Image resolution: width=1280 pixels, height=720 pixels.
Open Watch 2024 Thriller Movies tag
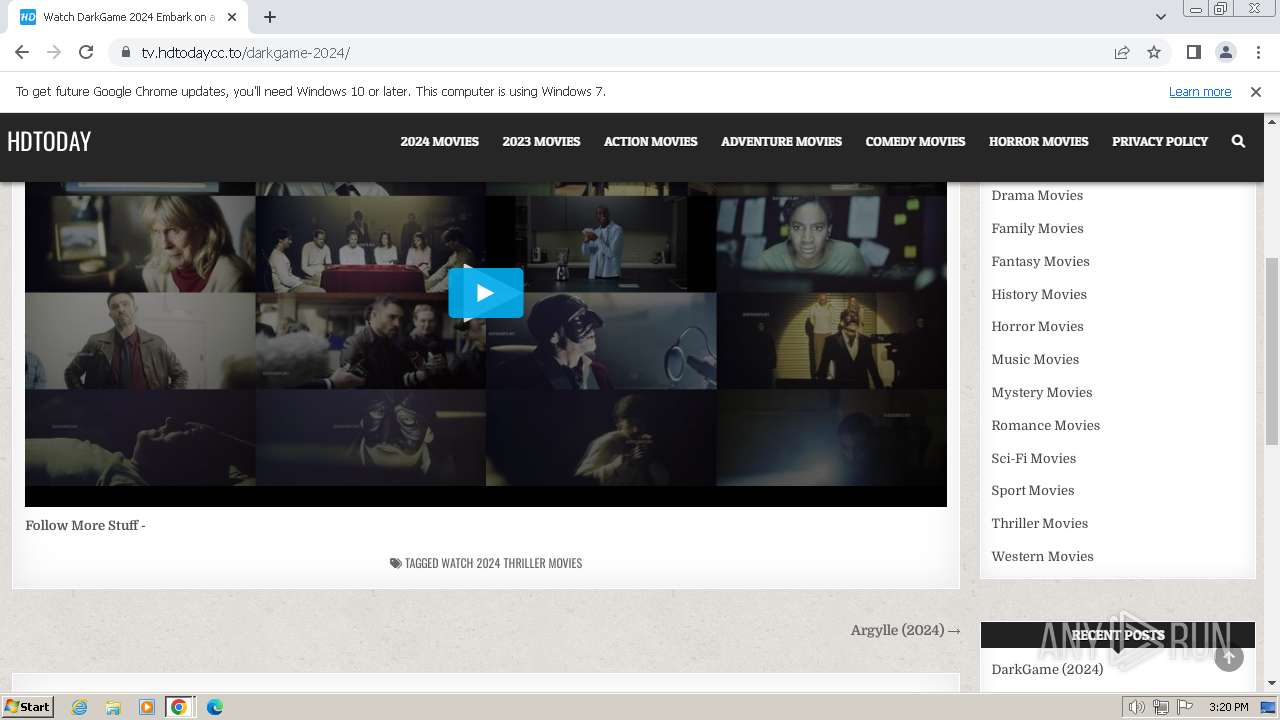(511, 563)
